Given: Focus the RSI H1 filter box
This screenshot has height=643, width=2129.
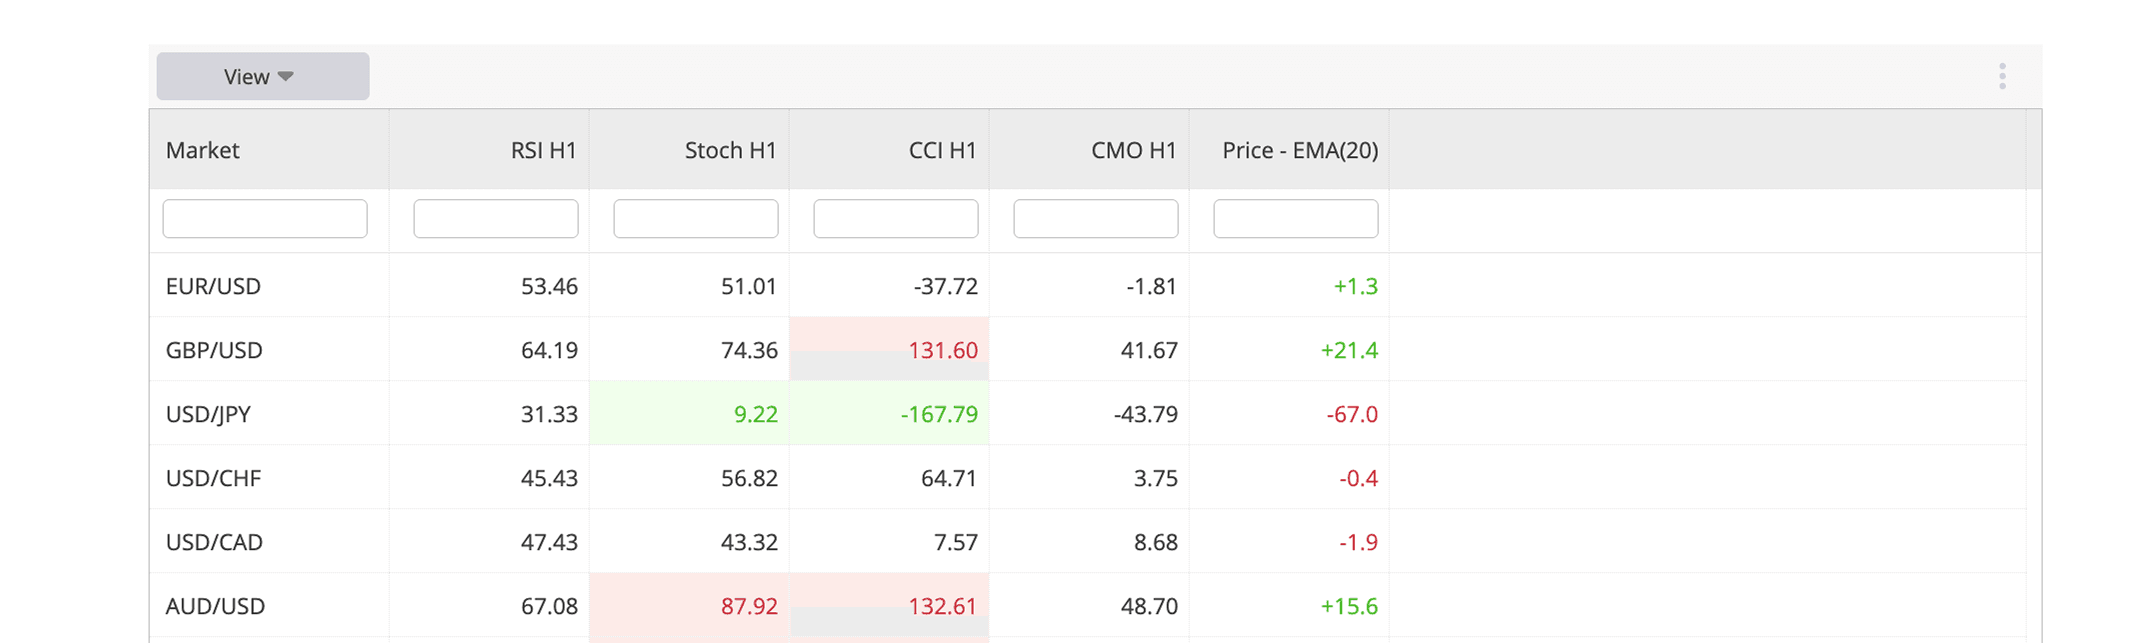Looking at the screenshot, I should [496, 219].
